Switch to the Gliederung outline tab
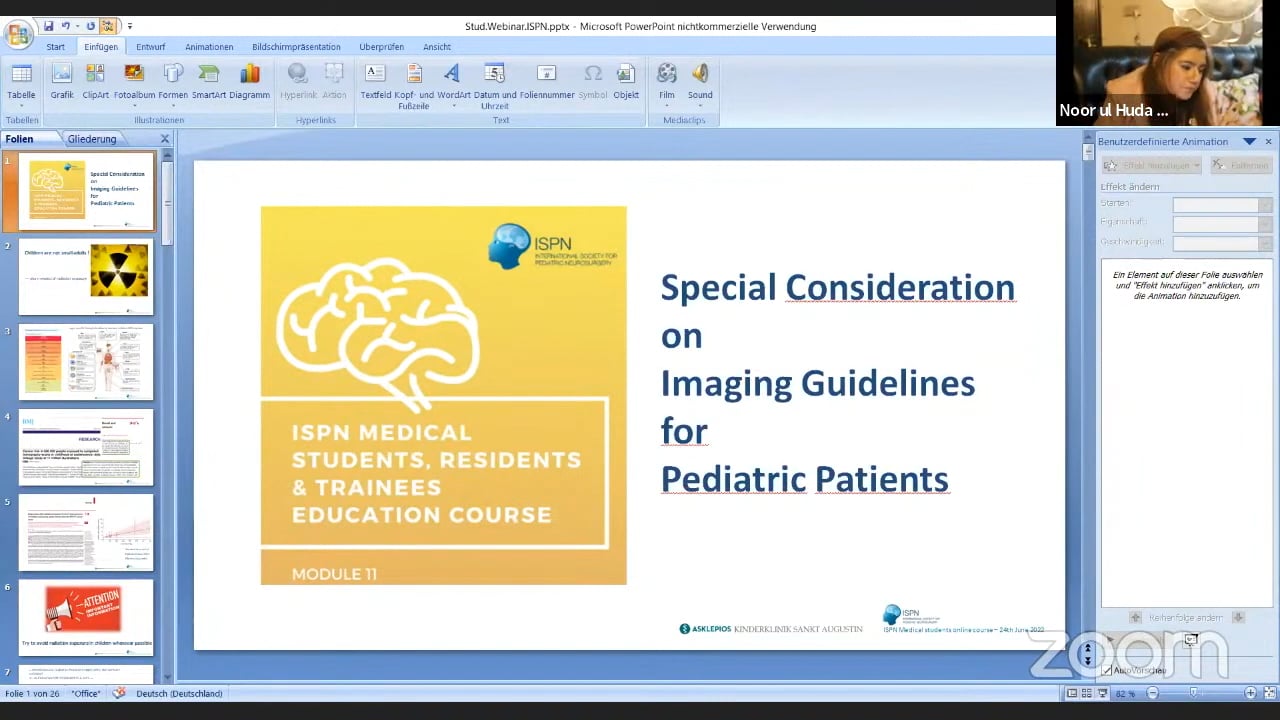 click(92, 139)
